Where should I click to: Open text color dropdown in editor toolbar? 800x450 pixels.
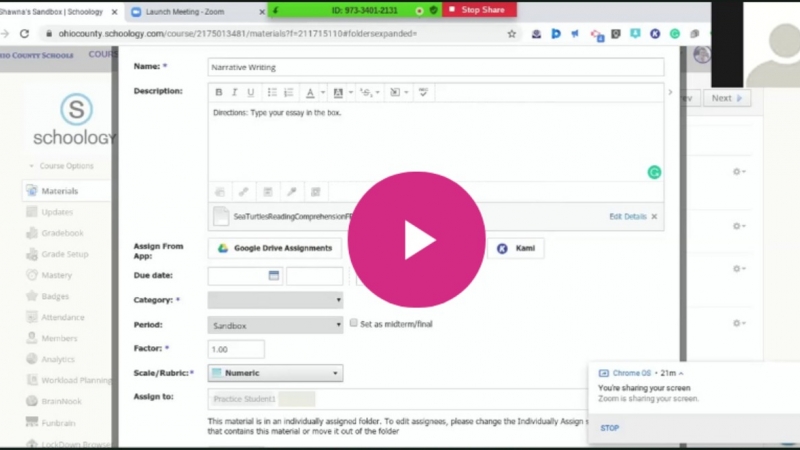(x=313, y=92)
